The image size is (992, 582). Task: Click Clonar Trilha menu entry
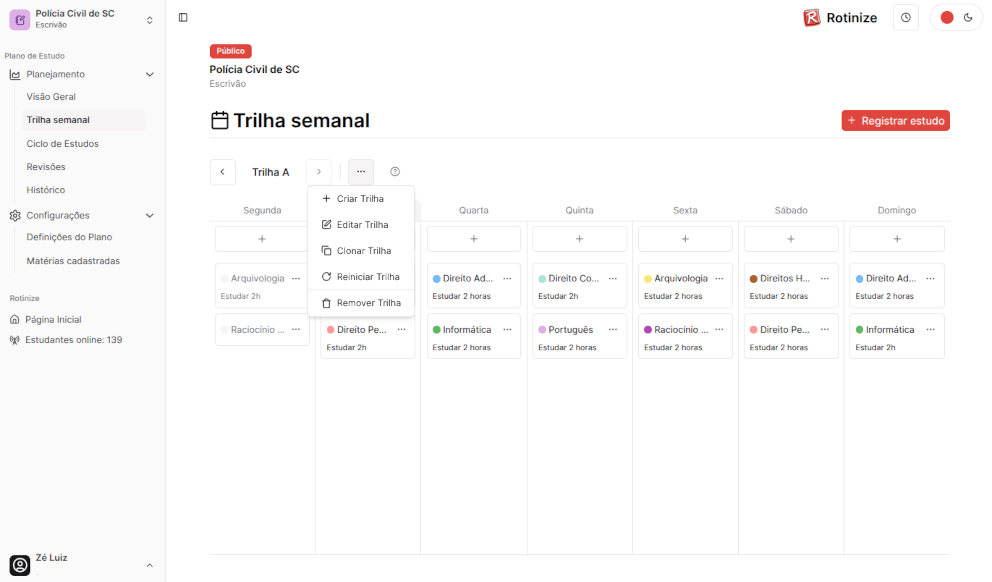point(361,251)
